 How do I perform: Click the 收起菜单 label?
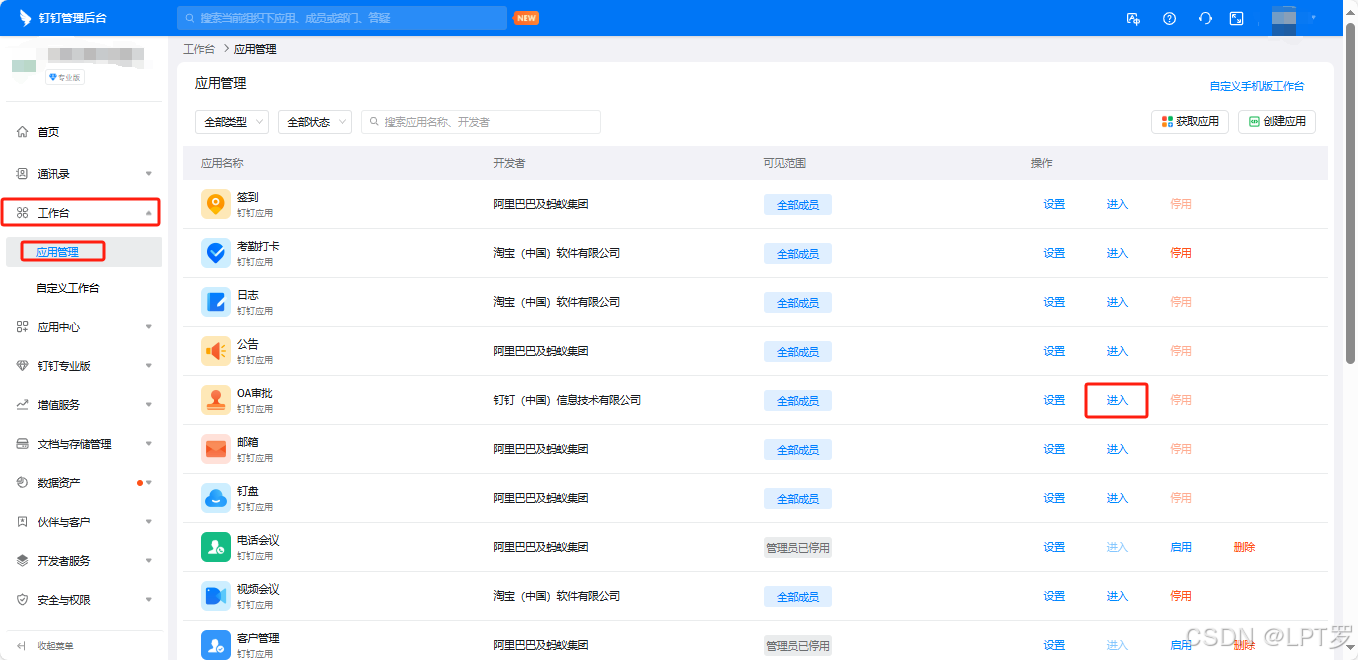coord(55,646)
